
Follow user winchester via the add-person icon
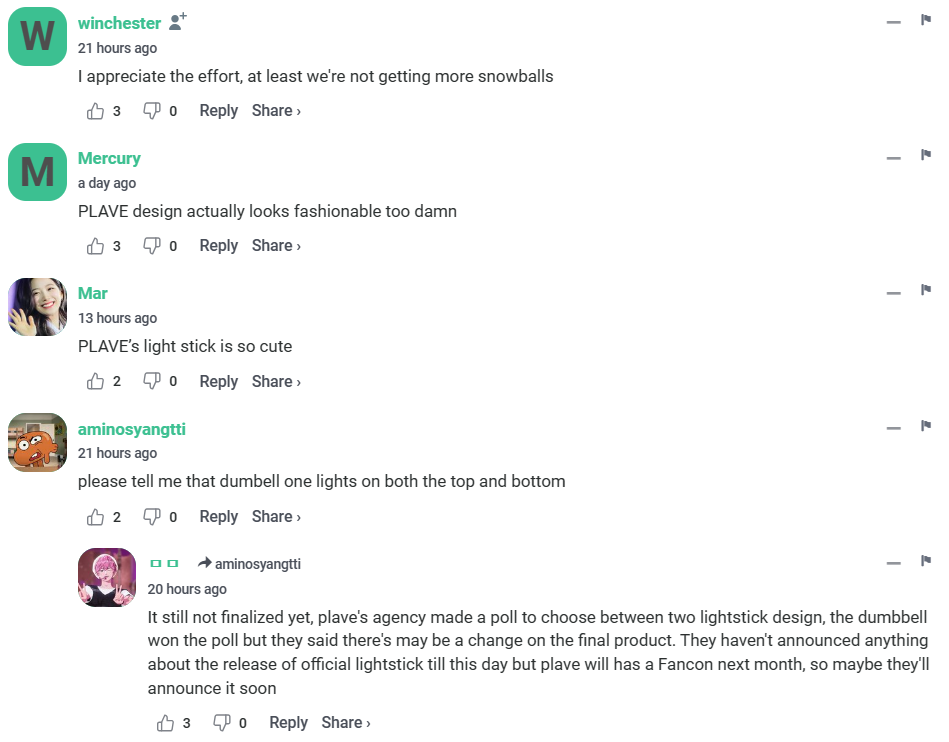click(178, 22)
